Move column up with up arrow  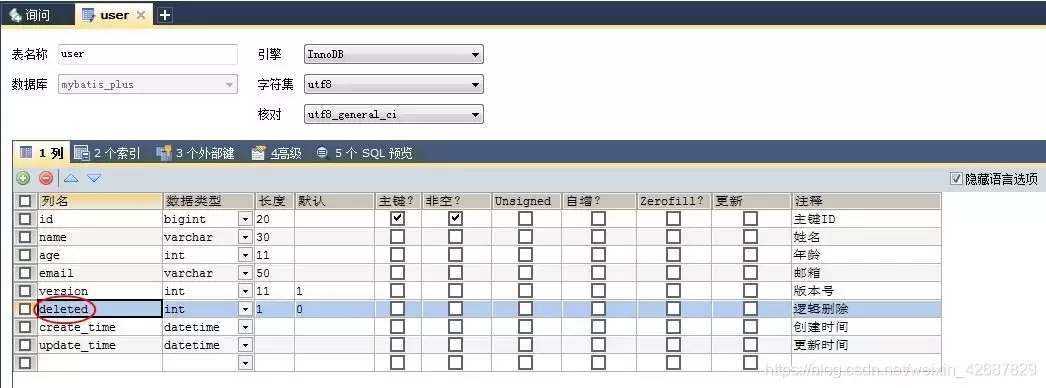(71, 178)
